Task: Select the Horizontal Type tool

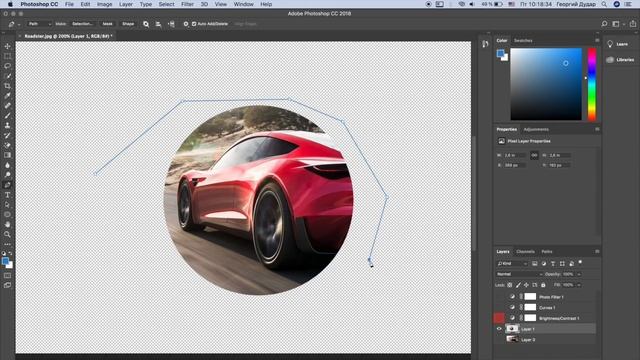Action: tap(7, 195)
